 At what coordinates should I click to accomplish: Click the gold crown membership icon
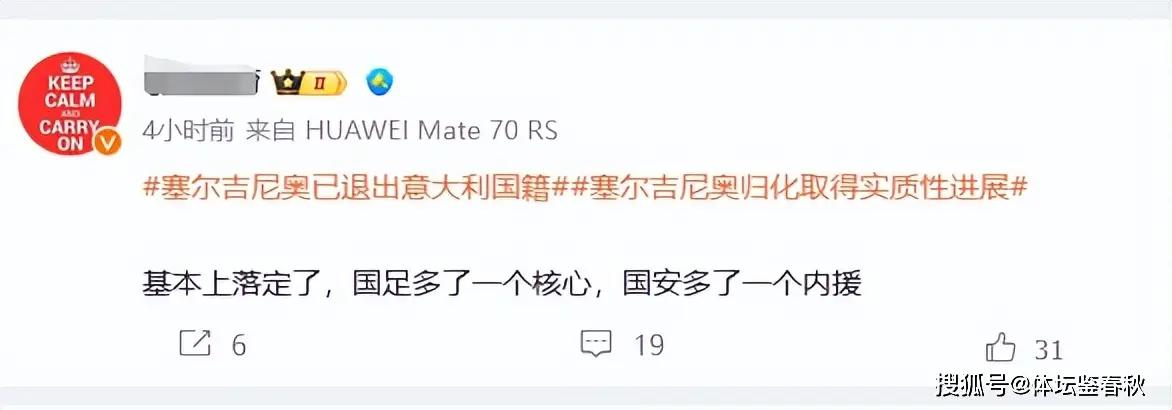pos(285,81)
